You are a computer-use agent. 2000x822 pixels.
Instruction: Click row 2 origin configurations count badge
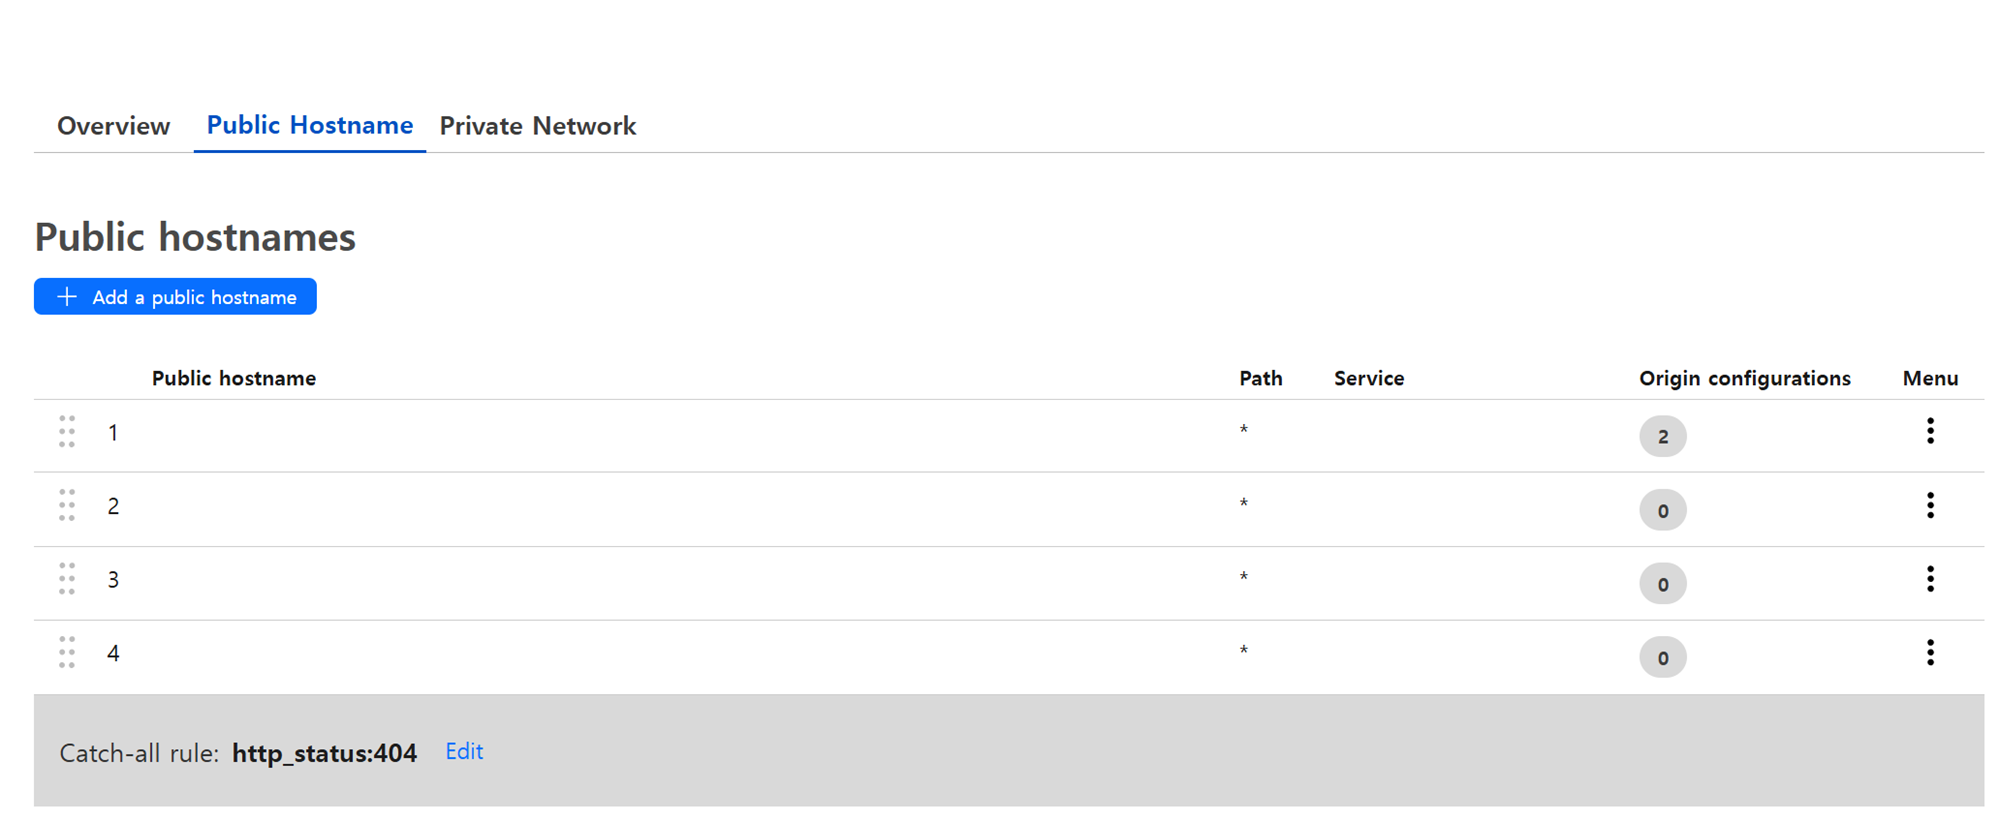click(1662, 510)
